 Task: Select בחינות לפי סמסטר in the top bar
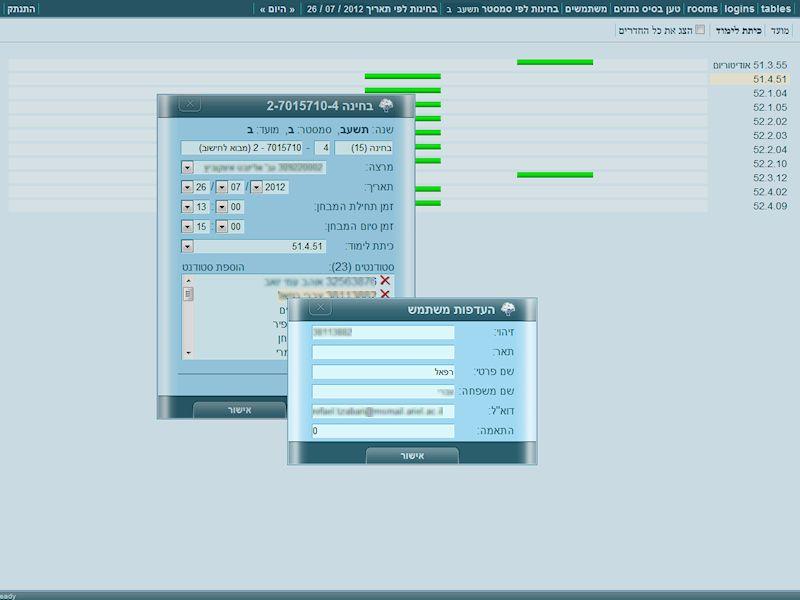pos(520,9)
